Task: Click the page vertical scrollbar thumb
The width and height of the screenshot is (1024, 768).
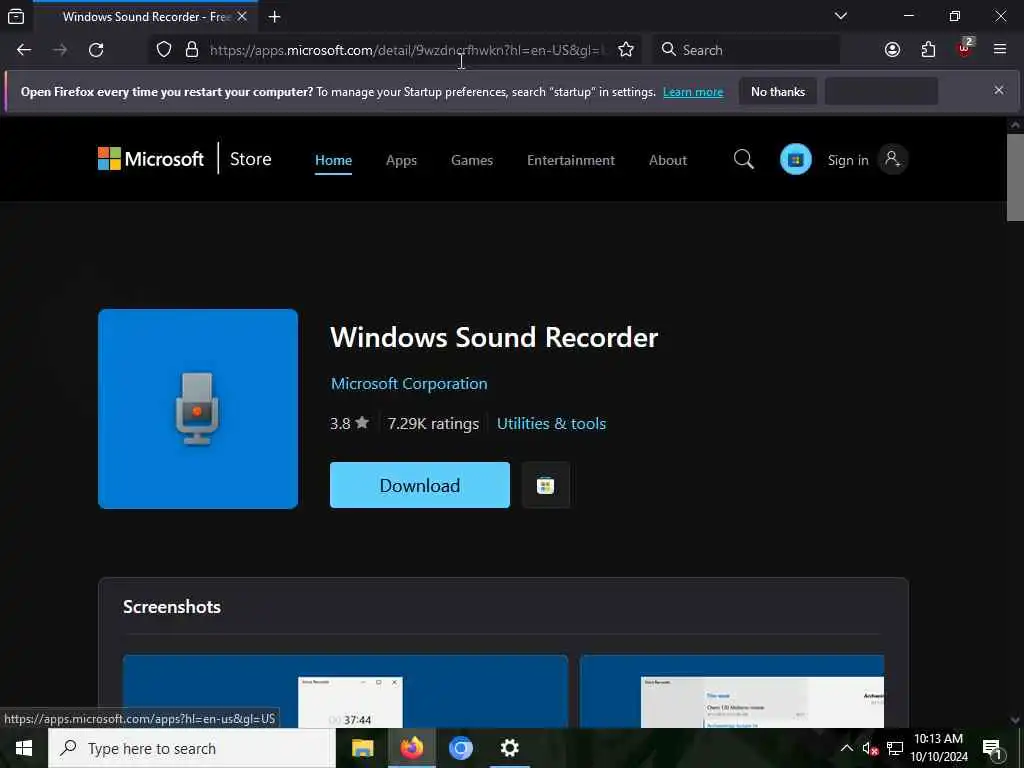Action: [1014, 178]
